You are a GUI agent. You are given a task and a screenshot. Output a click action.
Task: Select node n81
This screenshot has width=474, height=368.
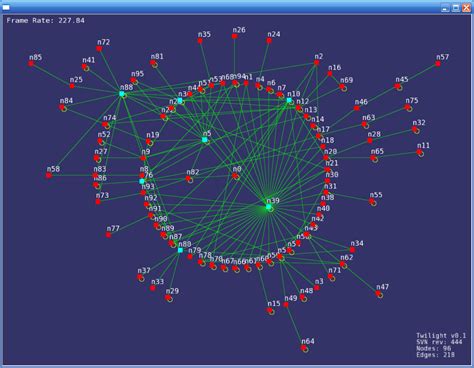153,63
